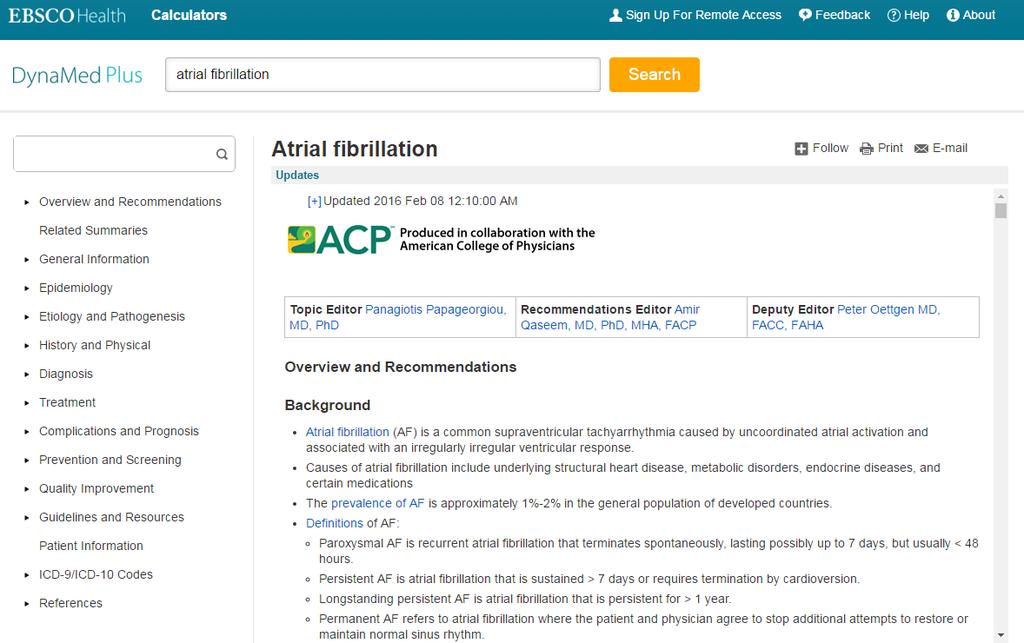Click the E-mail envelope icon

pyautogui.click(x=921, y=149)
